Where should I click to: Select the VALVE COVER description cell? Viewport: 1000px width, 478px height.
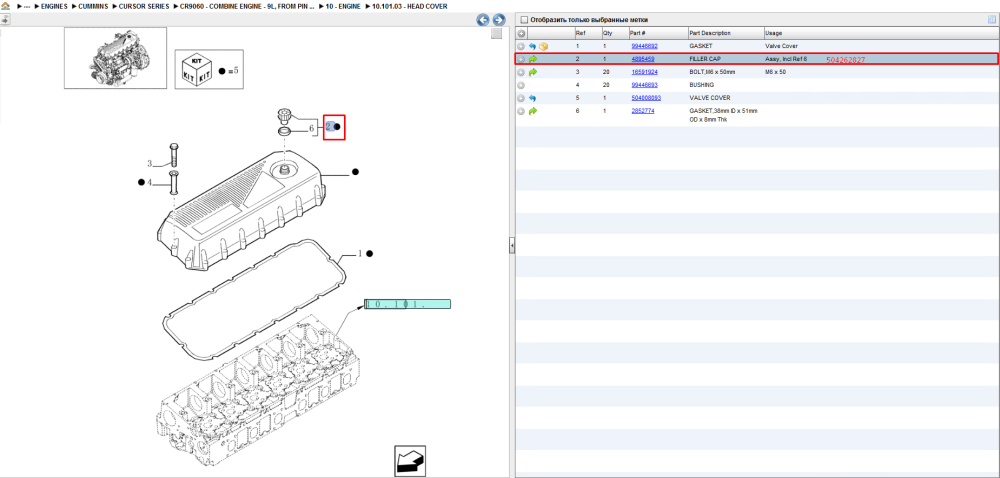[710, 98]
